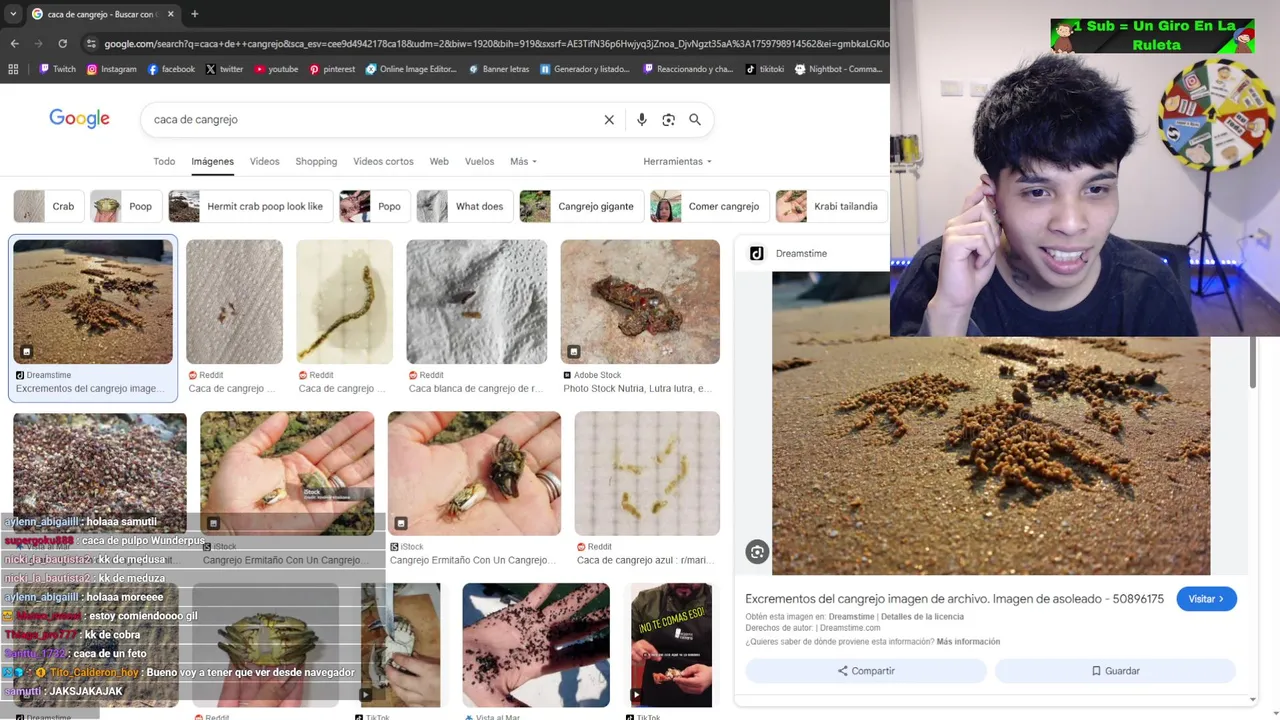The image size is (1280, 720).
Task: Go to the Google logo home
Action: 79,119
